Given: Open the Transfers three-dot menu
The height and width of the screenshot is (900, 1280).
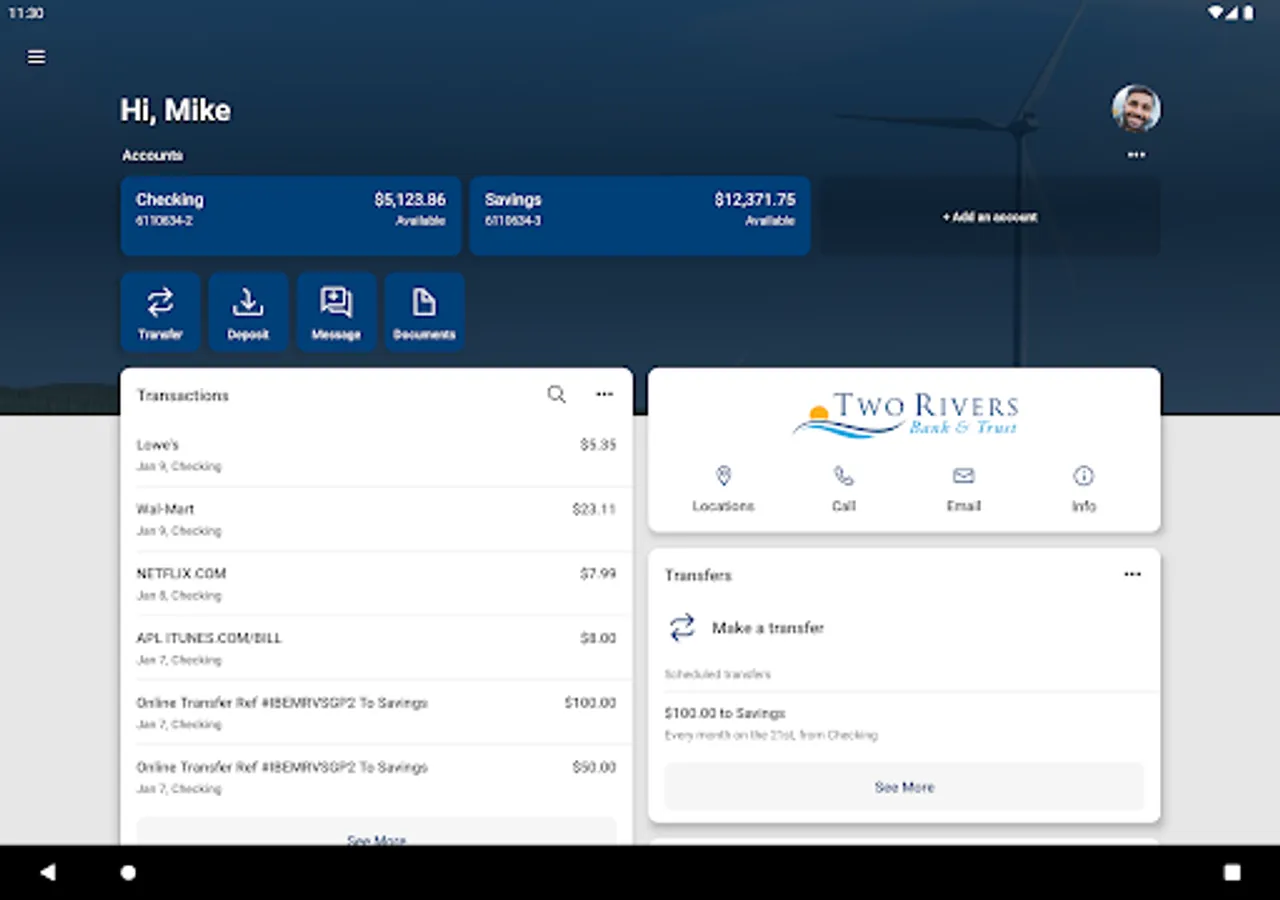Looking at the screenshot, I should pos(1132,575).
